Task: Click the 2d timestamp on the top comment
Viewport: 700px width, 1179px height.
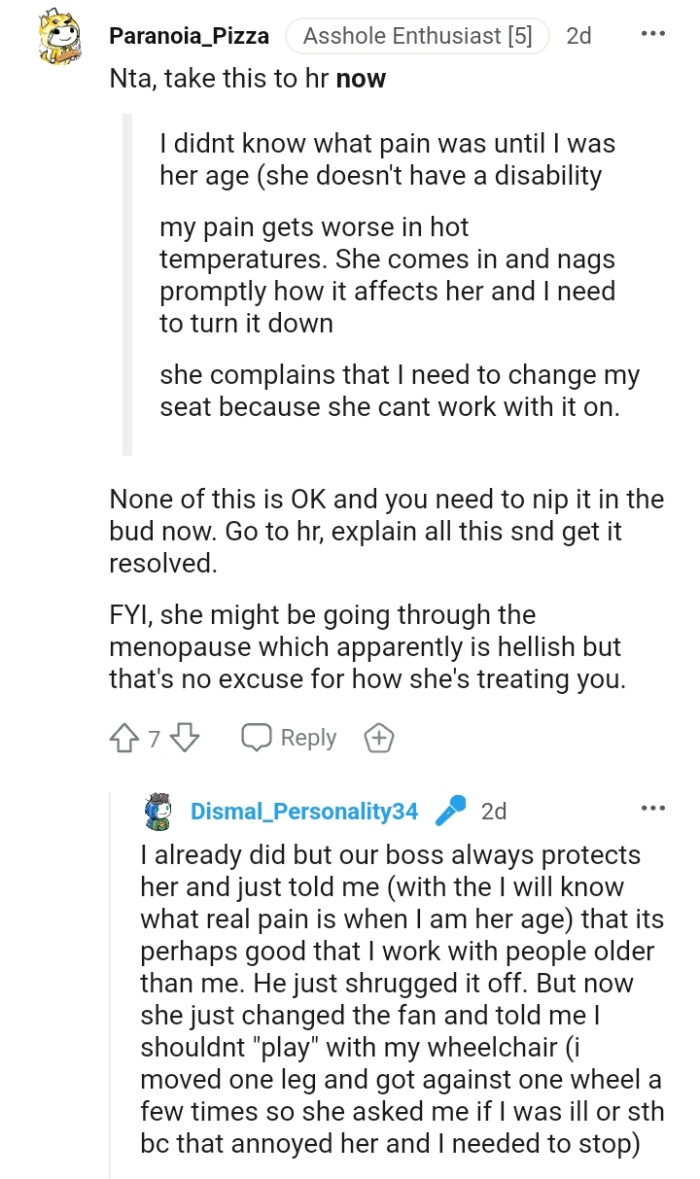Action: (x=579, y=35)
